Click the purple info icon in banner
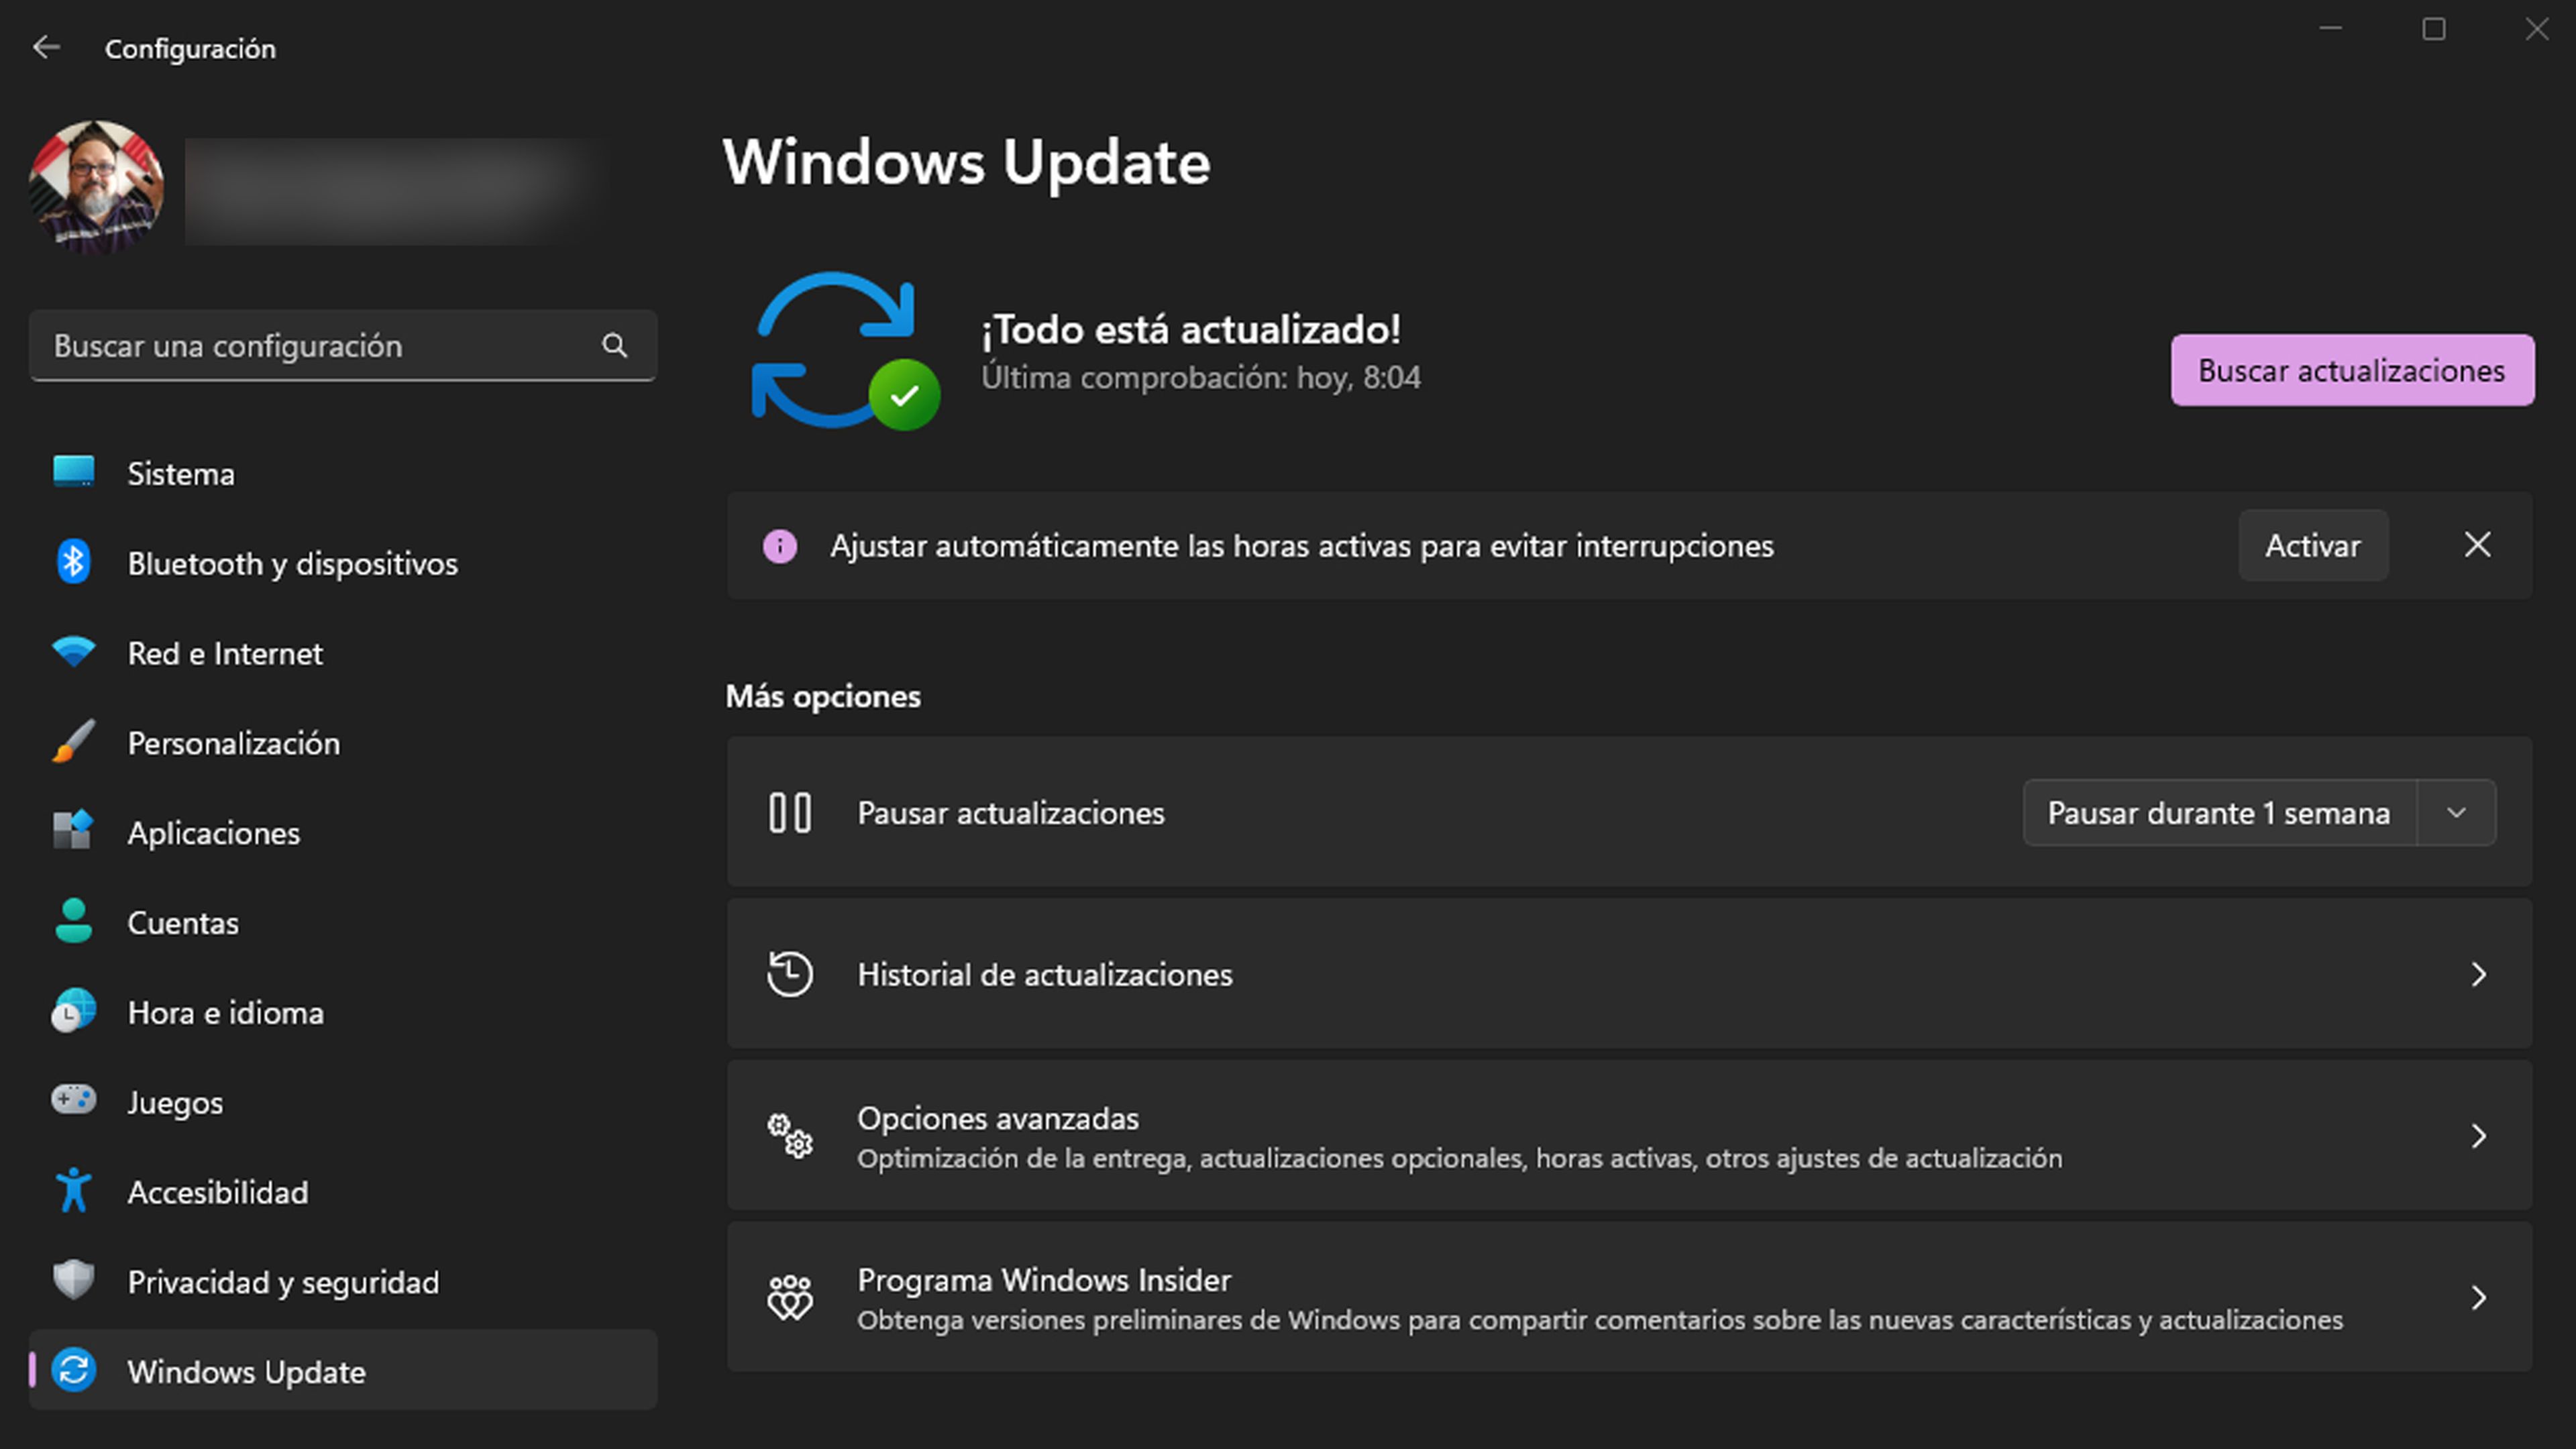2576x1449 pixels. click(x=779, y=546)
